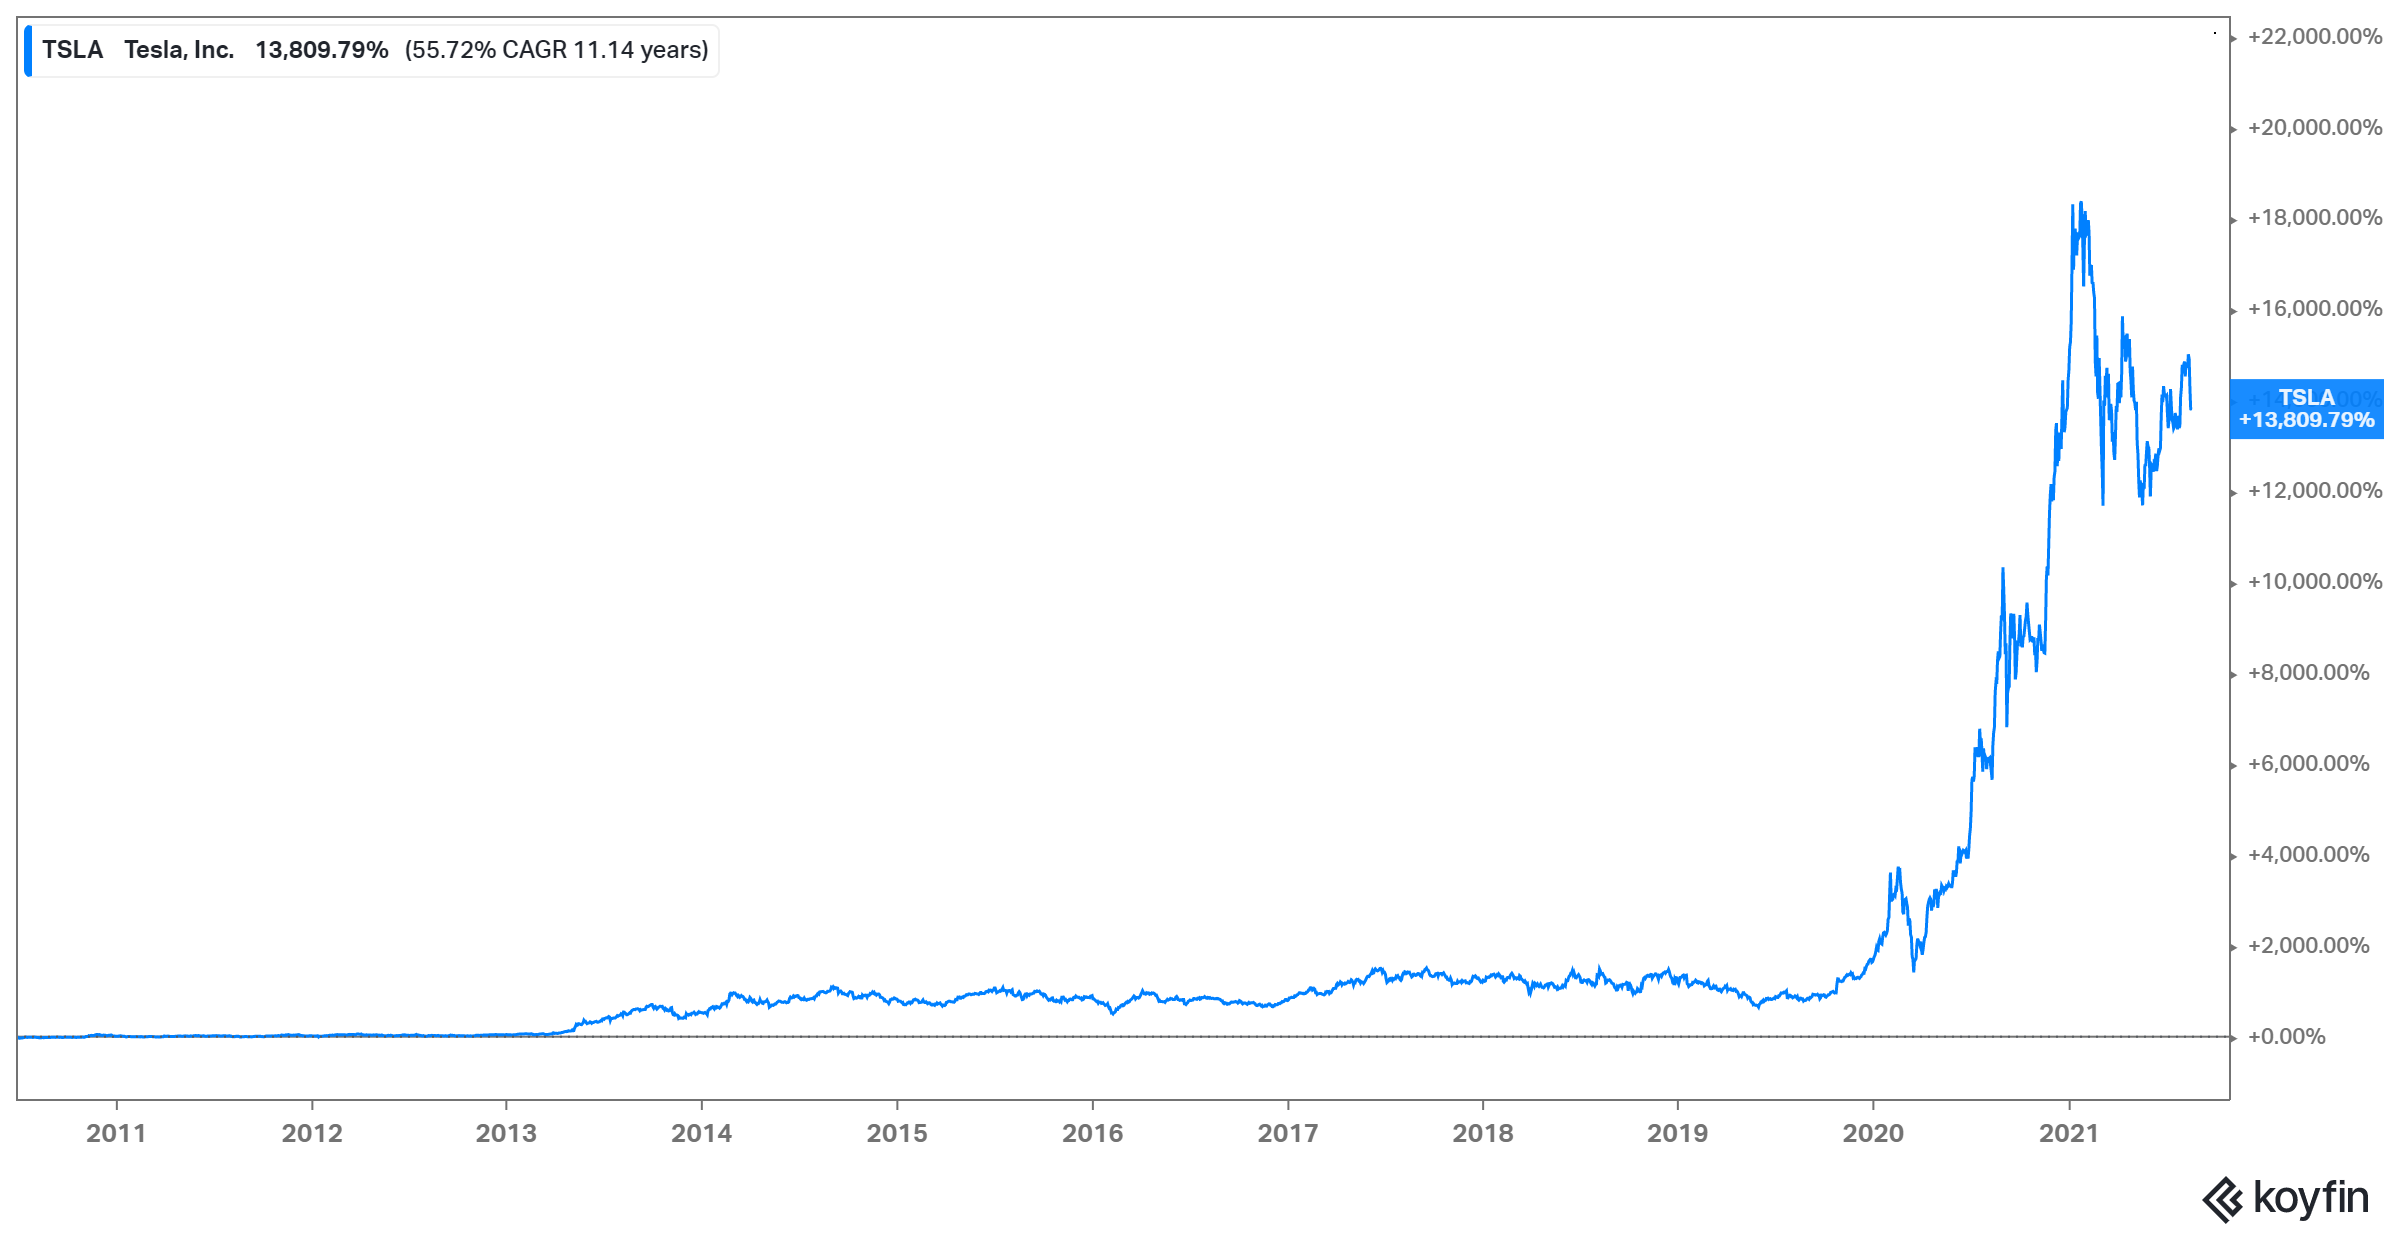Click the blue TSLA series color swatch
The image size is (2400, 1240).
(x=28, y=51)
